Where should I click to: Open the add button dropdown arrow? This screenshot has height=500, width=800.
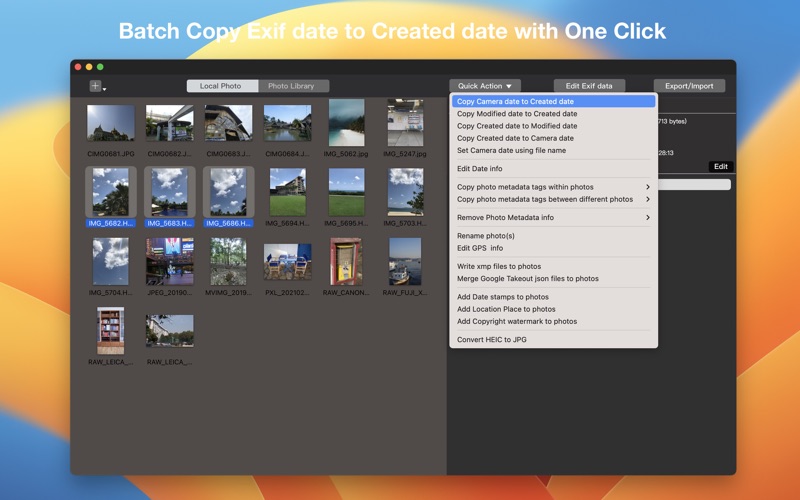[x=104, y=89]
